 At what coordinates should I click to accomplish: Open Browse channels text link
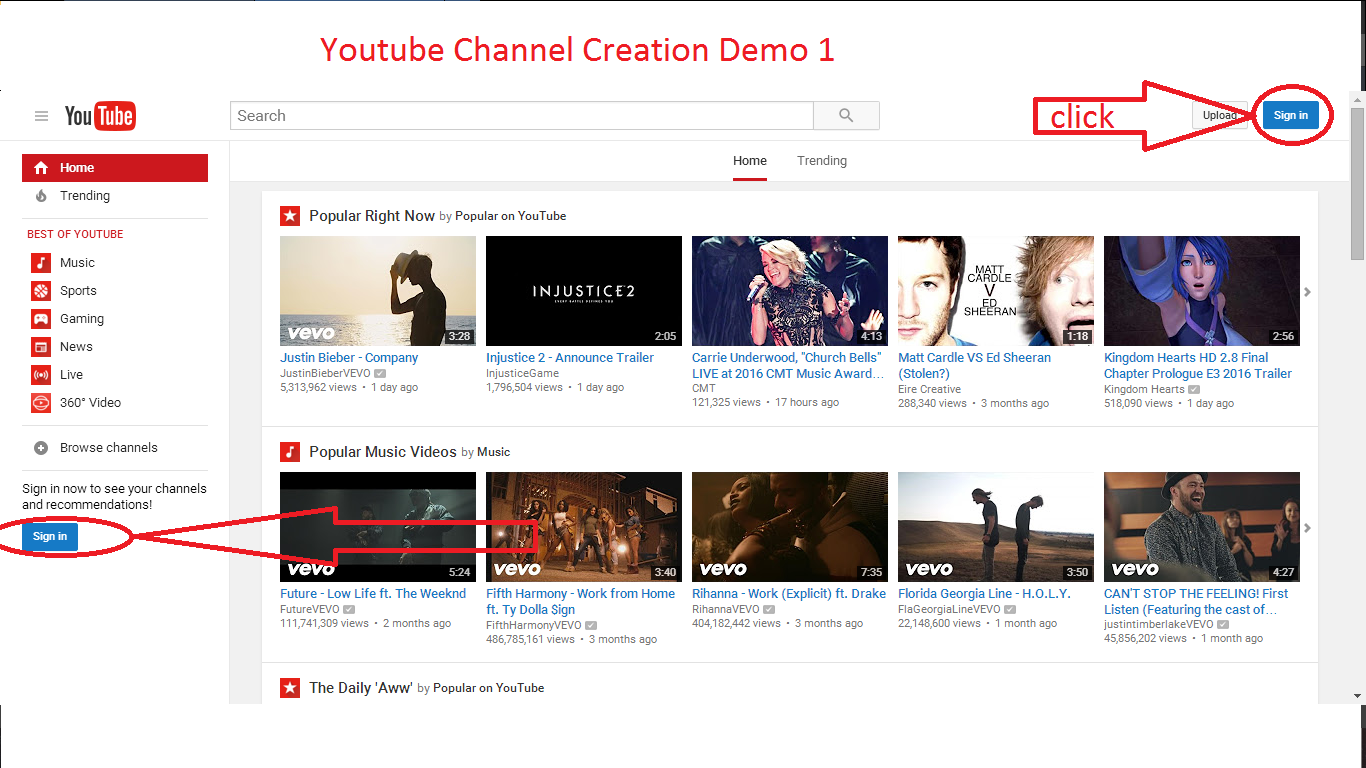coord(109,448)
